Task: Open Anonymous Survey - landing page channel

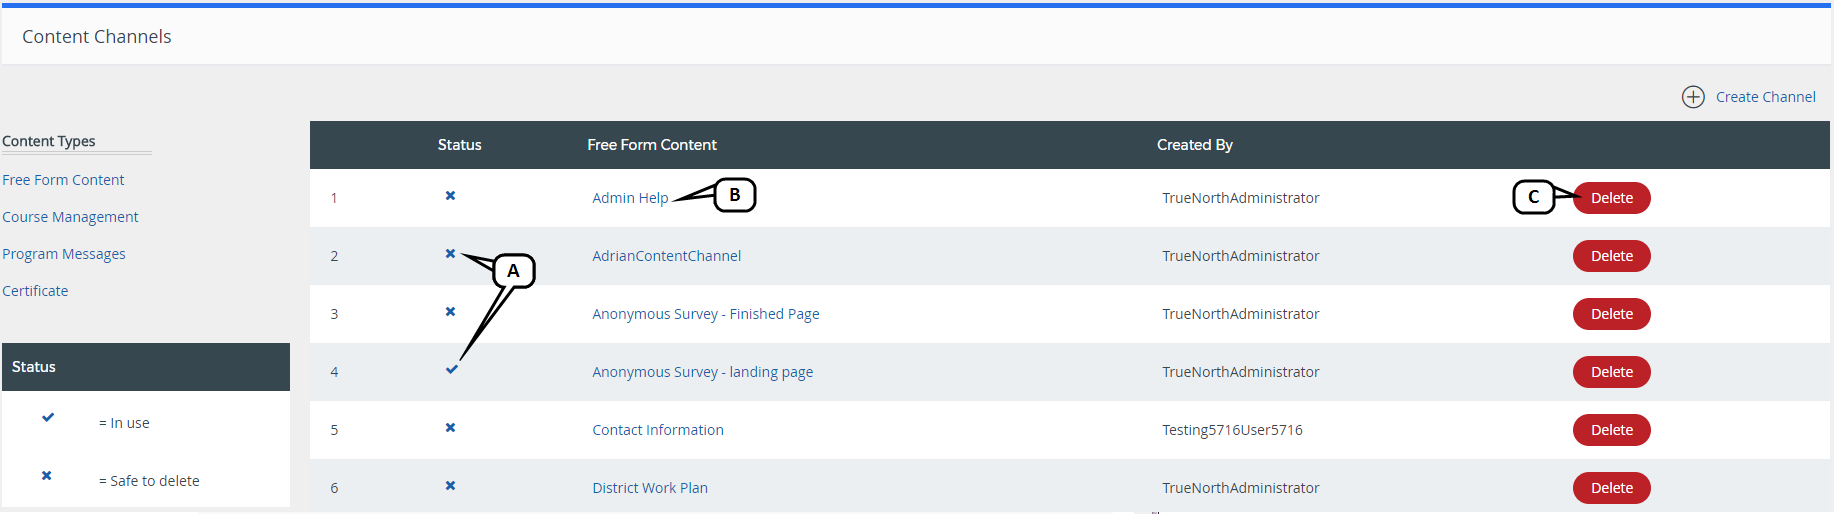Action: click(702, 372)
